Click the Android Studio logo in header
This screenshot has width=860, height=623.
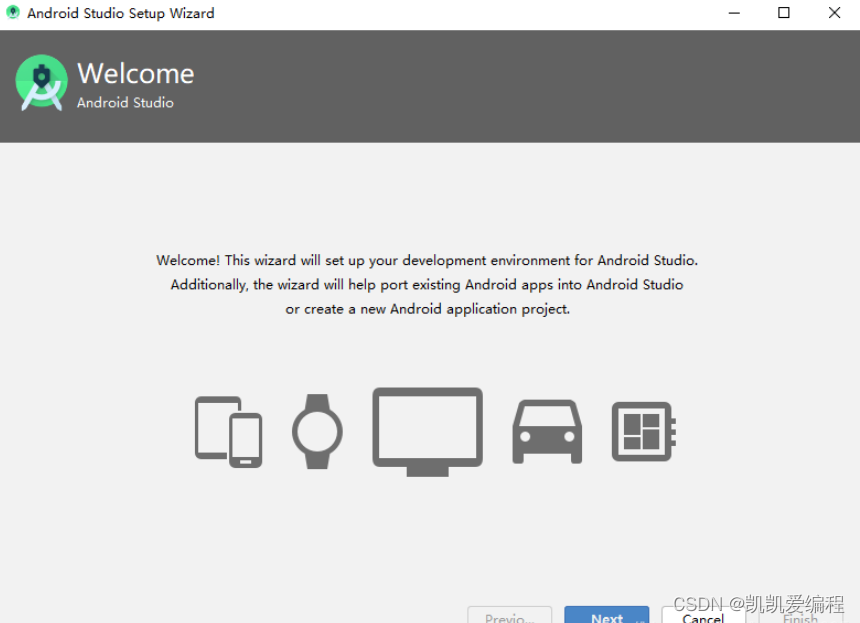pyautogui.click(x=42, y=83)
